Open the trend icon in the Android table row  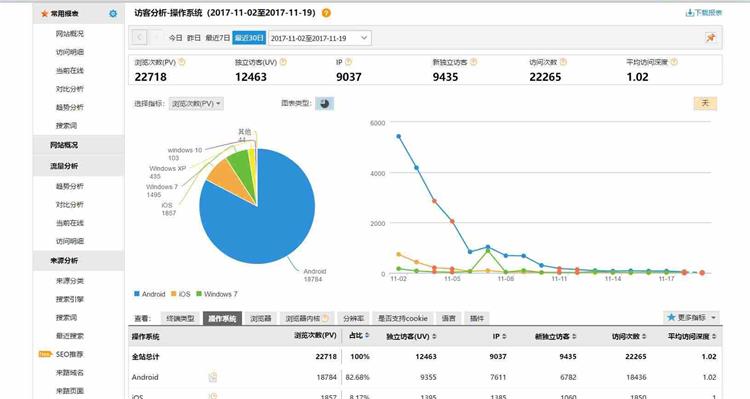click(x=213, y=377)
